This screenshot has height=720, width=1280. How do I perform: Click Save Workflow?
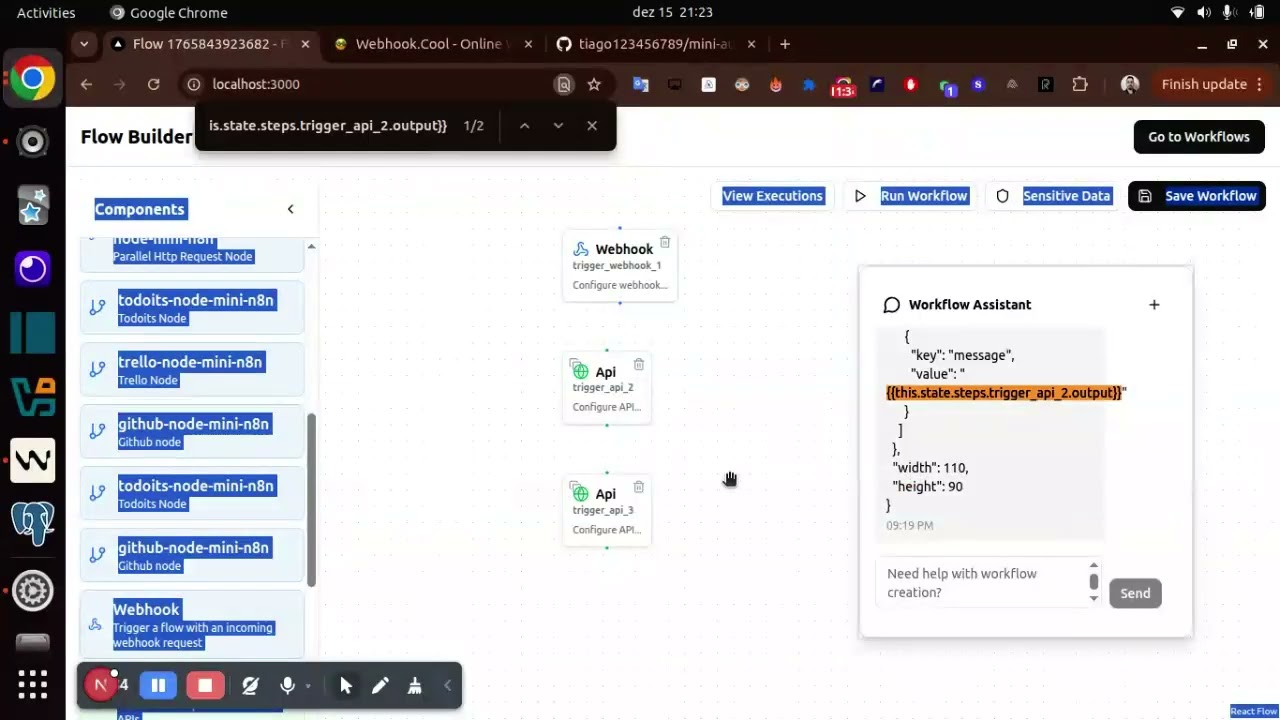click(1197, 196)
